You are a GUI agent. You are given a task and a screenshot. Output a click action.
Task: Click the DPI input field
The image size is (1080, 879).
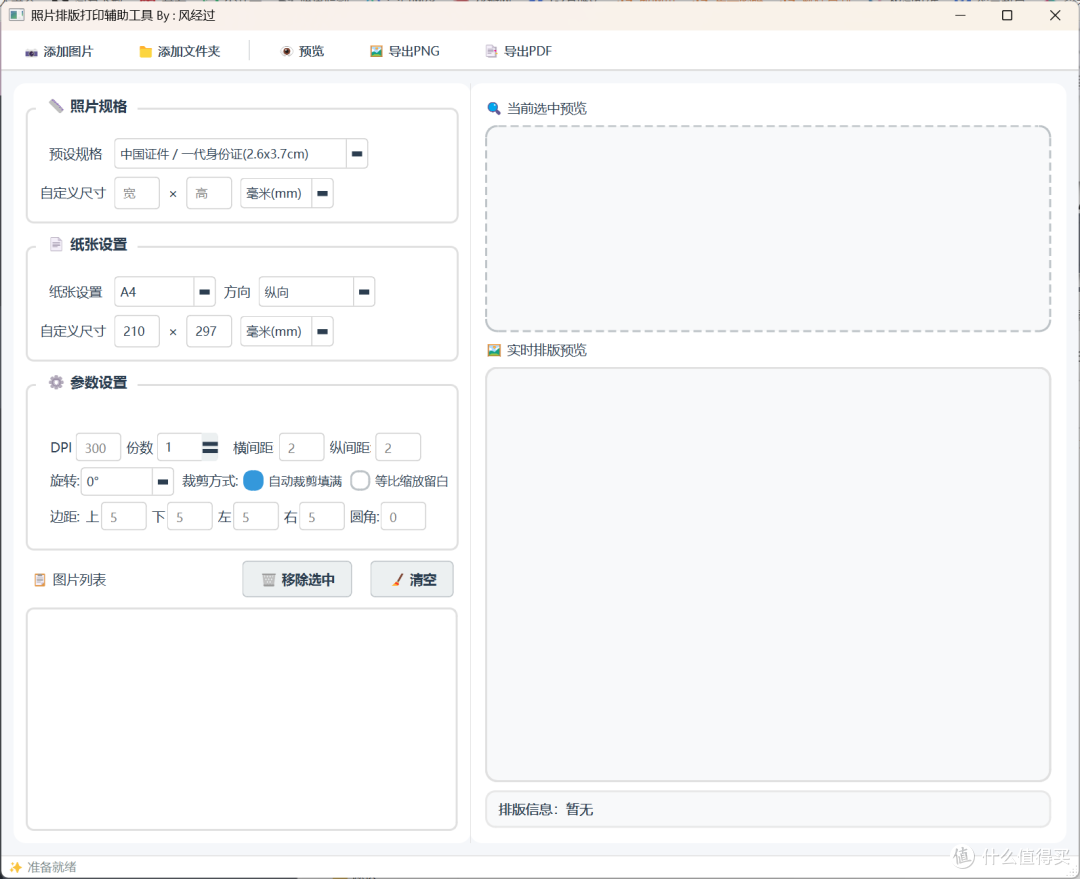98,448
